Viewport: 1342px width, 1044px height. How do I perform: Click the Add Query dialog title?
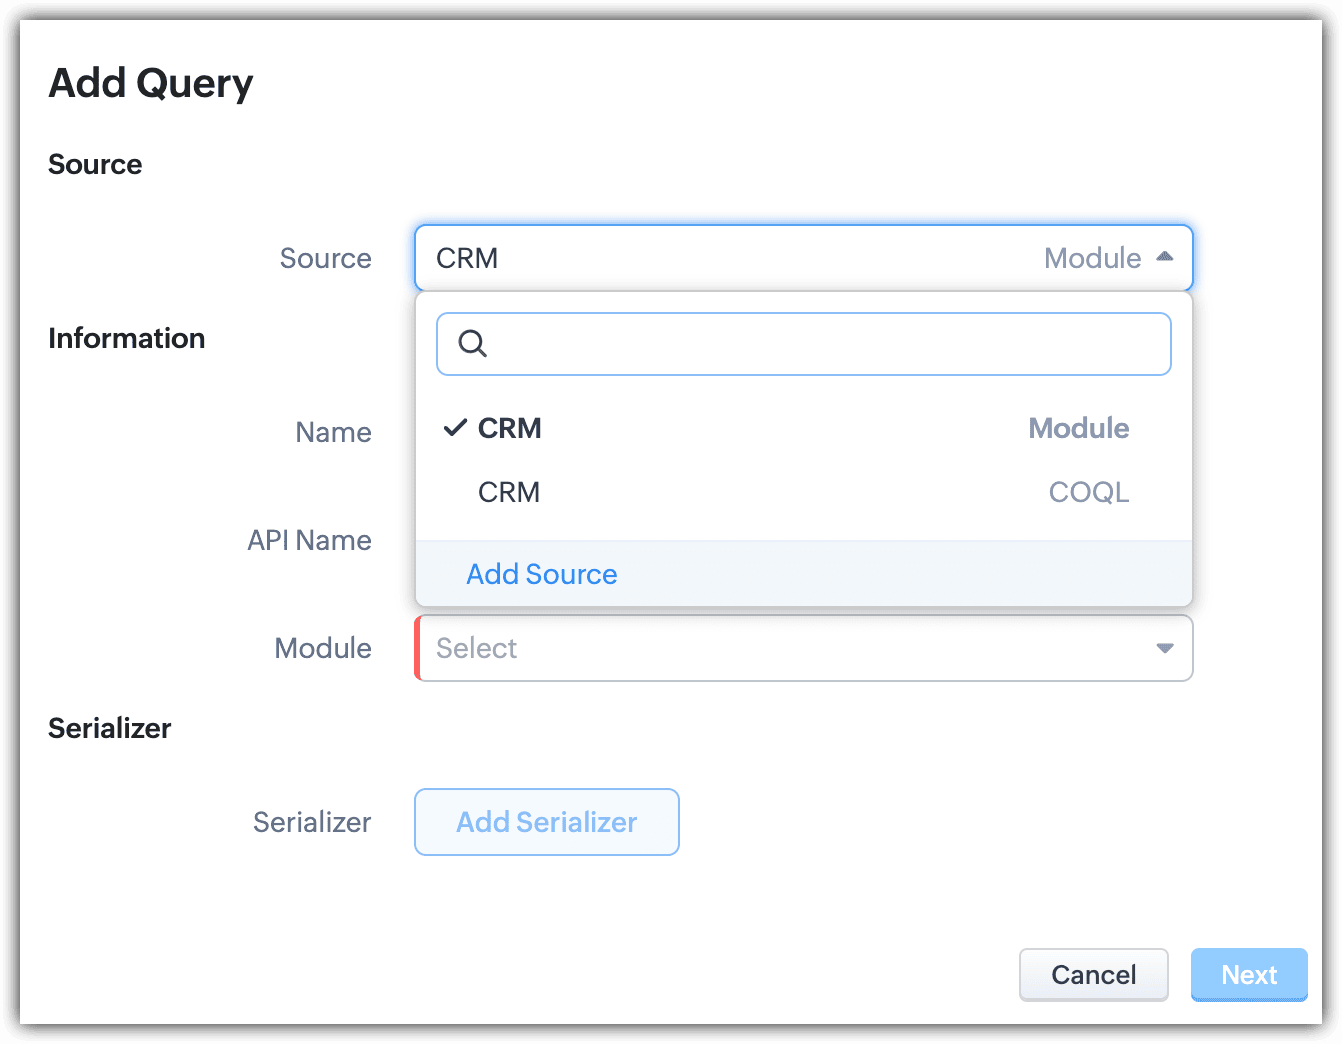click(x=151, y=83)
